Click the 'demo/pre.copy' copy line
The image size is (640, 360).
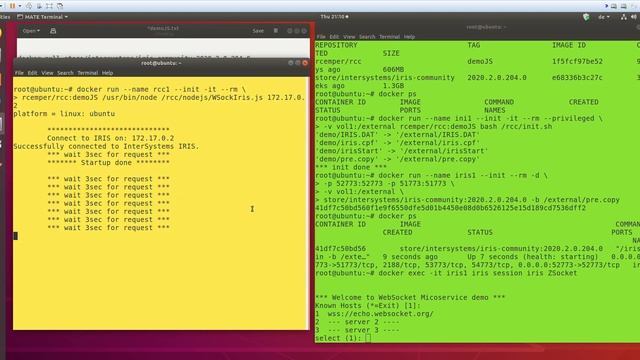398,159
